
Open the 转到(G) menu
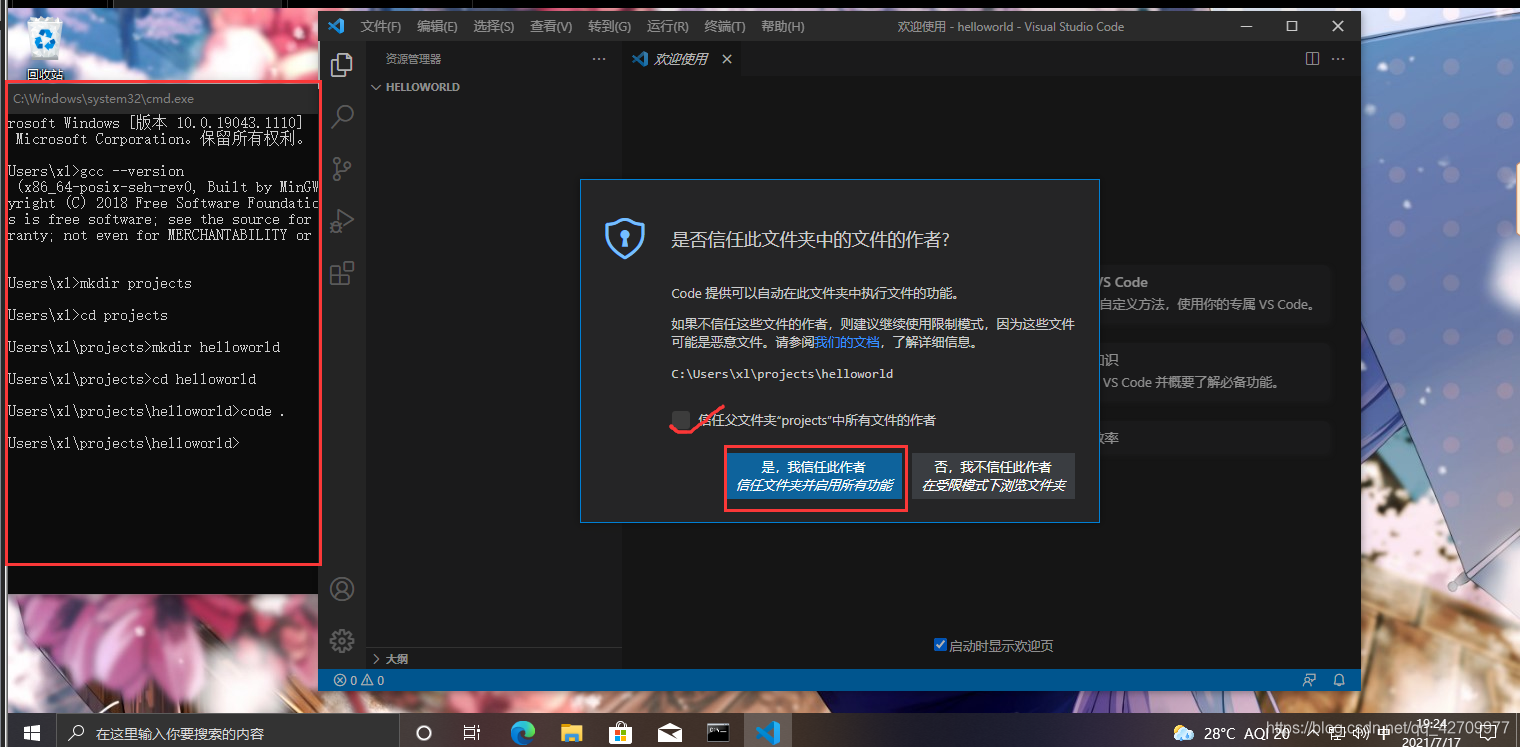coord(609,27)
